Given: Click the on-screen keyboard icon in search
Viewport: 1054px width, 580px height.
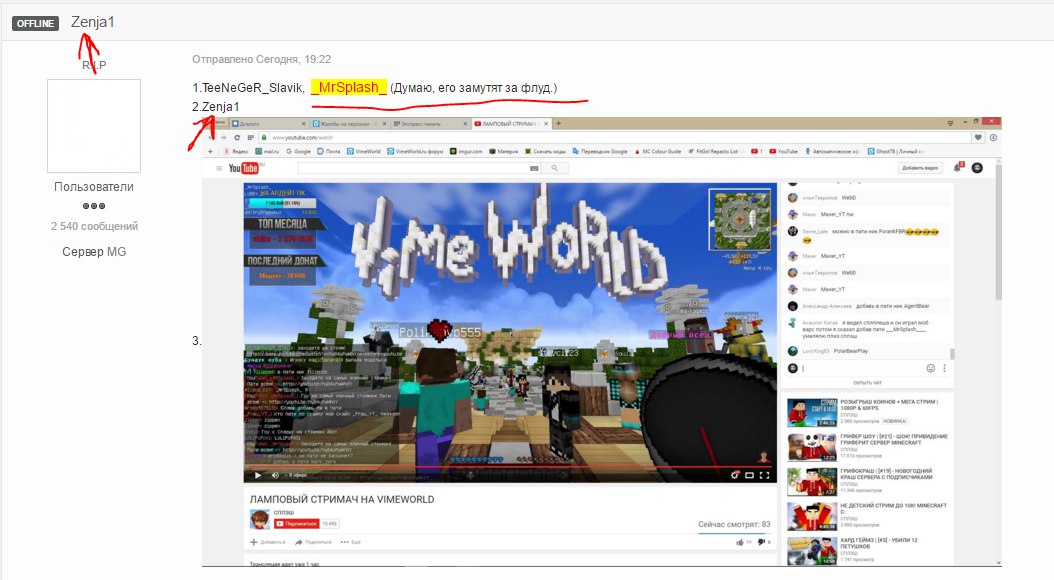Looking at the screenshot, I should click(534, 168).
